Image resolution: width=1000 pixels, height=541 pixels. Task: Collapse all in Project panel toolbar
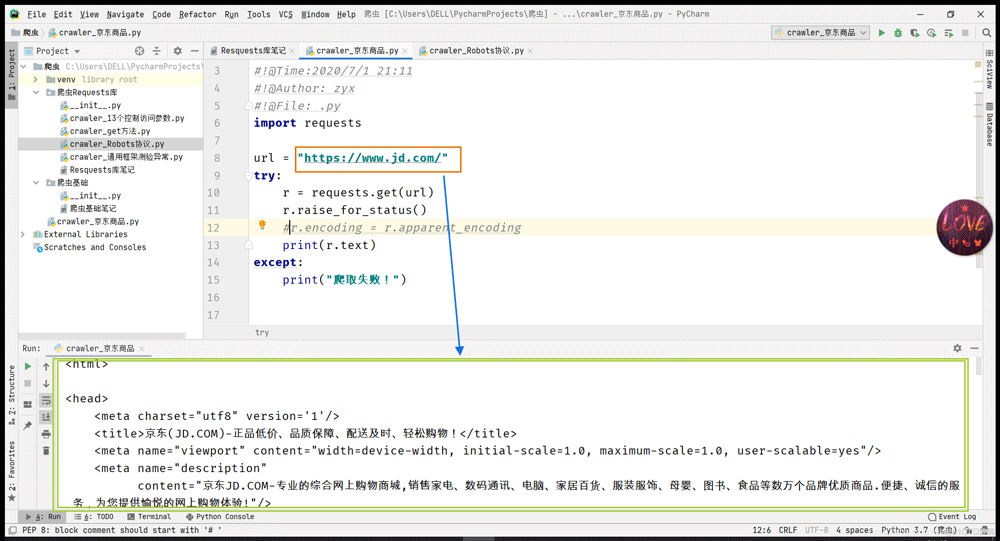156,51
